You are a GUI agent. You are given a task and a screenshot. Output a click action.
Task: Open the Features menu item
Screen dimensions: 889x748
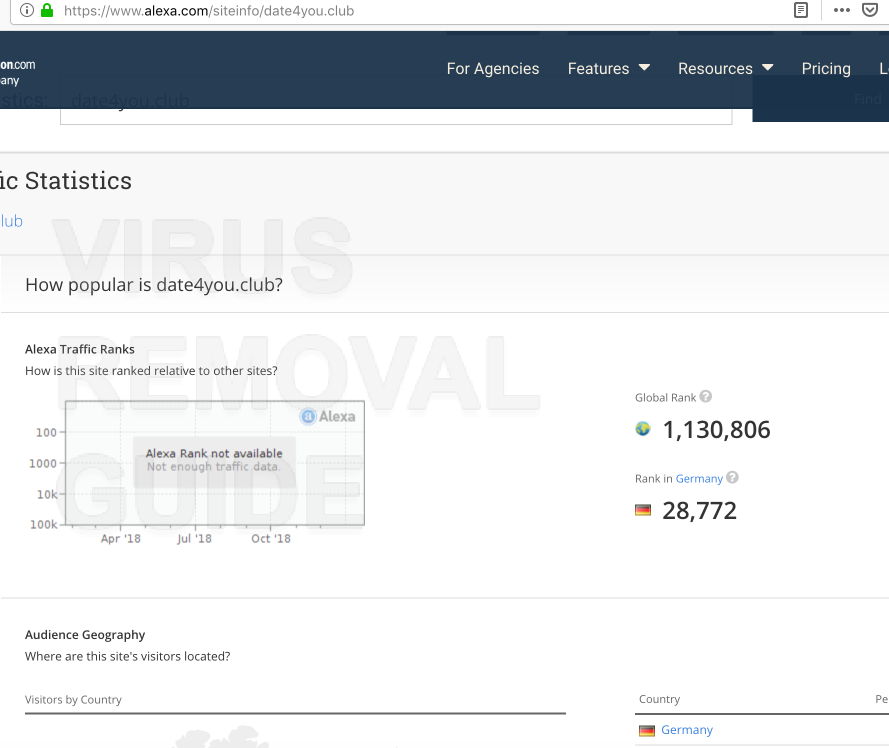(598, 69)
